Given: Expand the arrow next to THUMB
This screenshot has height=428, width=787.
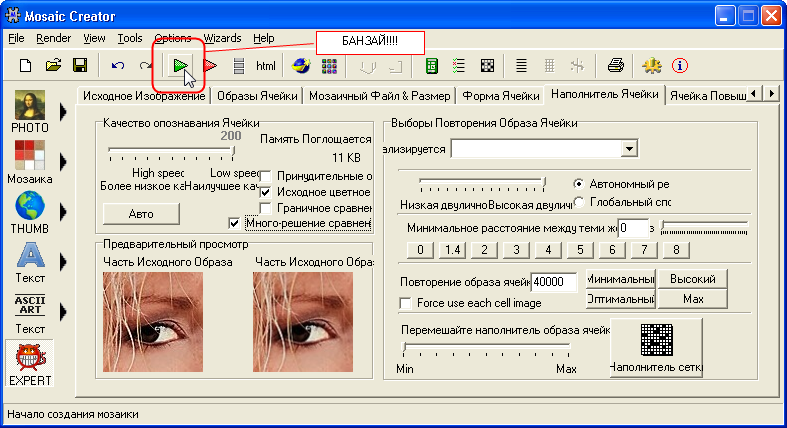Looking at the screenshot, I should click(x=63, y=212).
